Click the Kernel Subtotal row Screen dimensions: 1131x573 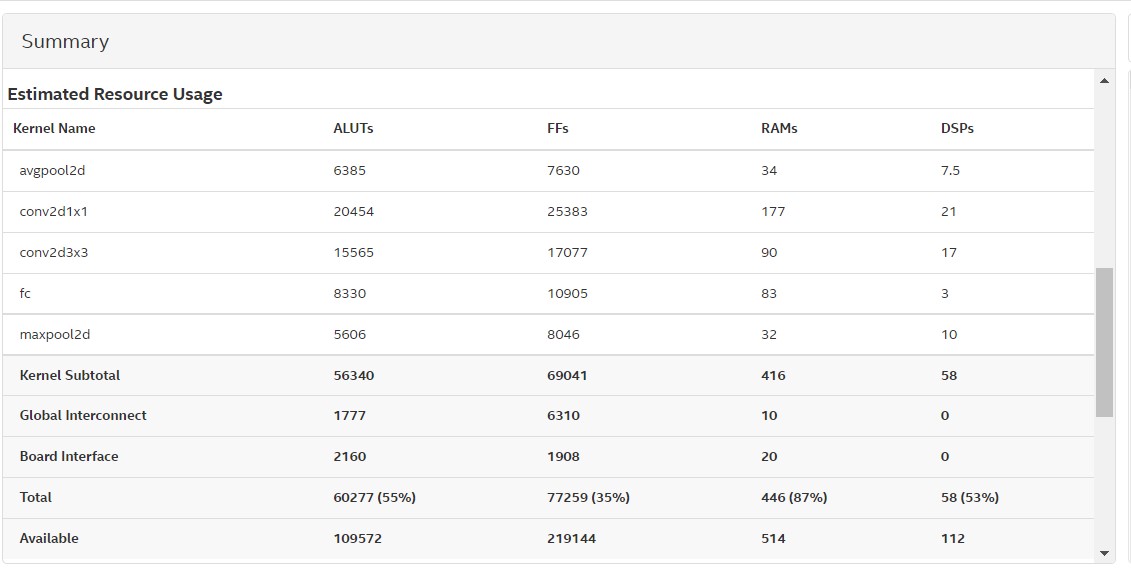tap(70, 376)
